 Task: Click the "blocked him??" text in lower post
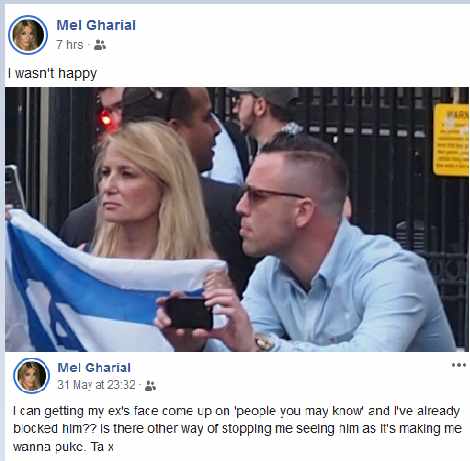pos(55,428)
